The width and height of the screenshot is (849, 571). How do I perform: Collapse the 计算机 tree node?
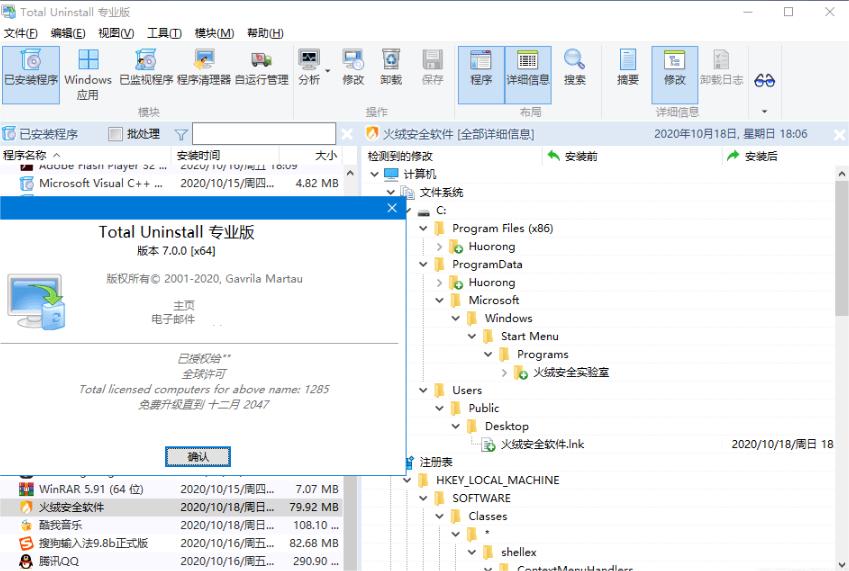[x=374, y=174]
